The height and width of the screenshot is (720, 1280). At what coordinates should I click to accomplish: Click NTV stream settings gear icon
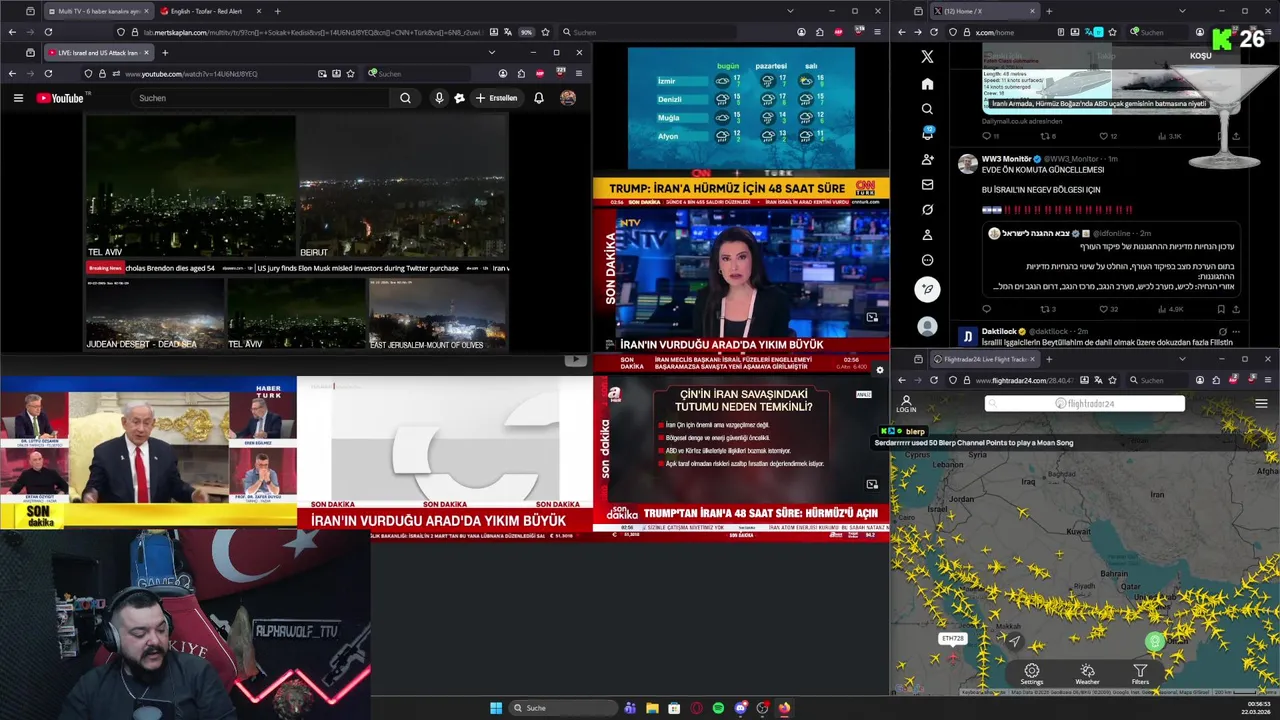(879, 370)
